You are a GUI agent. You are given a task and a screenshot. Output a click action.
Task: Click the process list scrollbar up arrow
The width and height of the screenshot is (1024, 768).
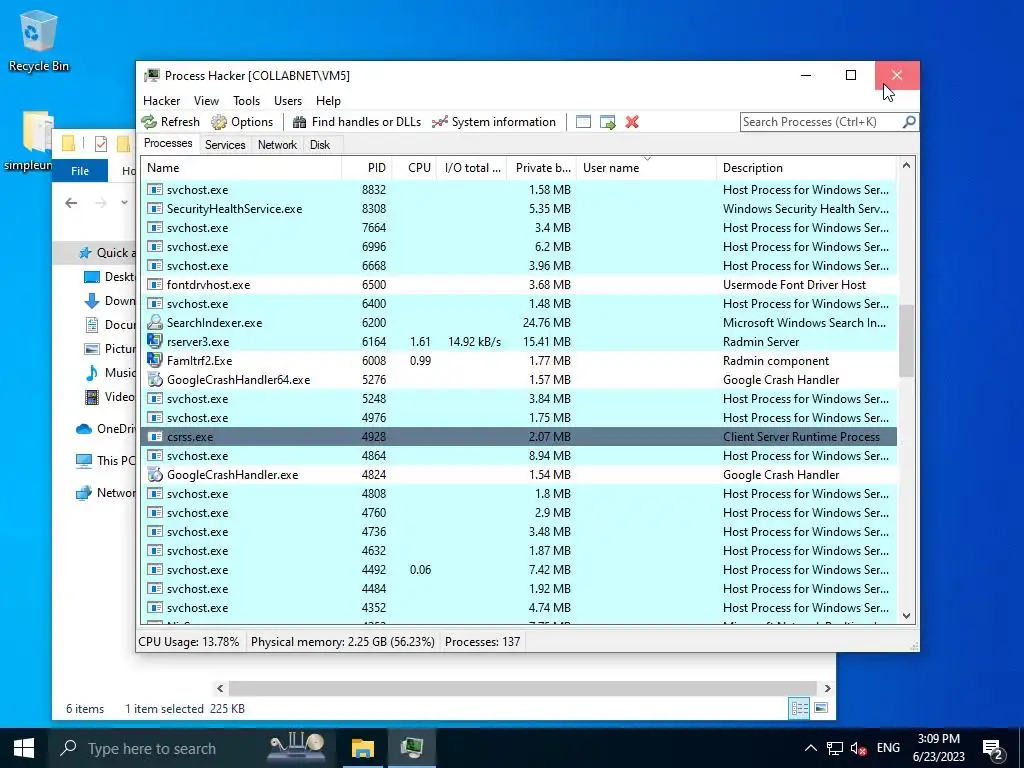[x=906, y=166]
